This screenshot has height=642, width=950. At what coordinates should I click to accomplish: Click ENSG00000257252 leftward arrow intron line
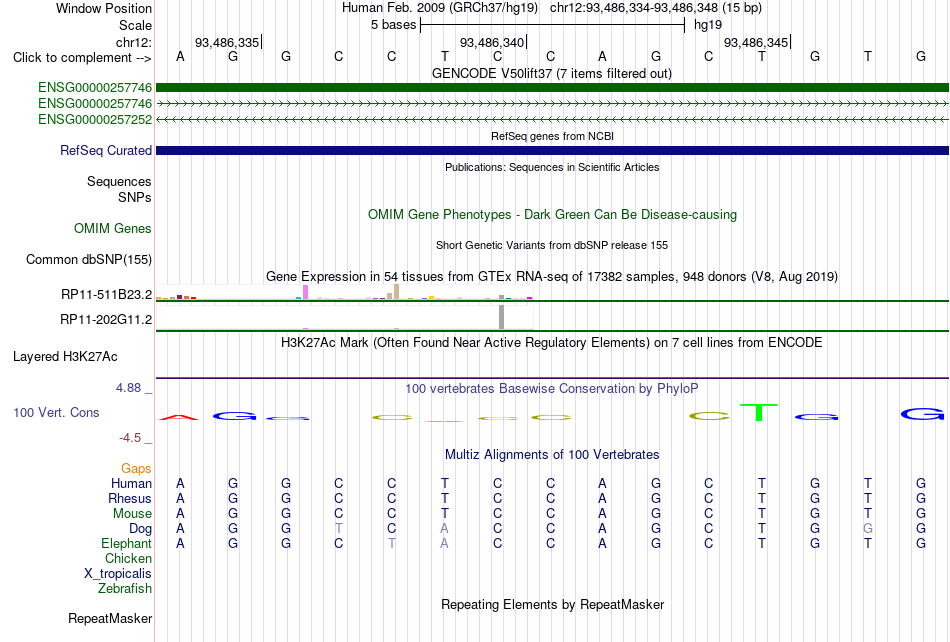(x=552, y=120)
